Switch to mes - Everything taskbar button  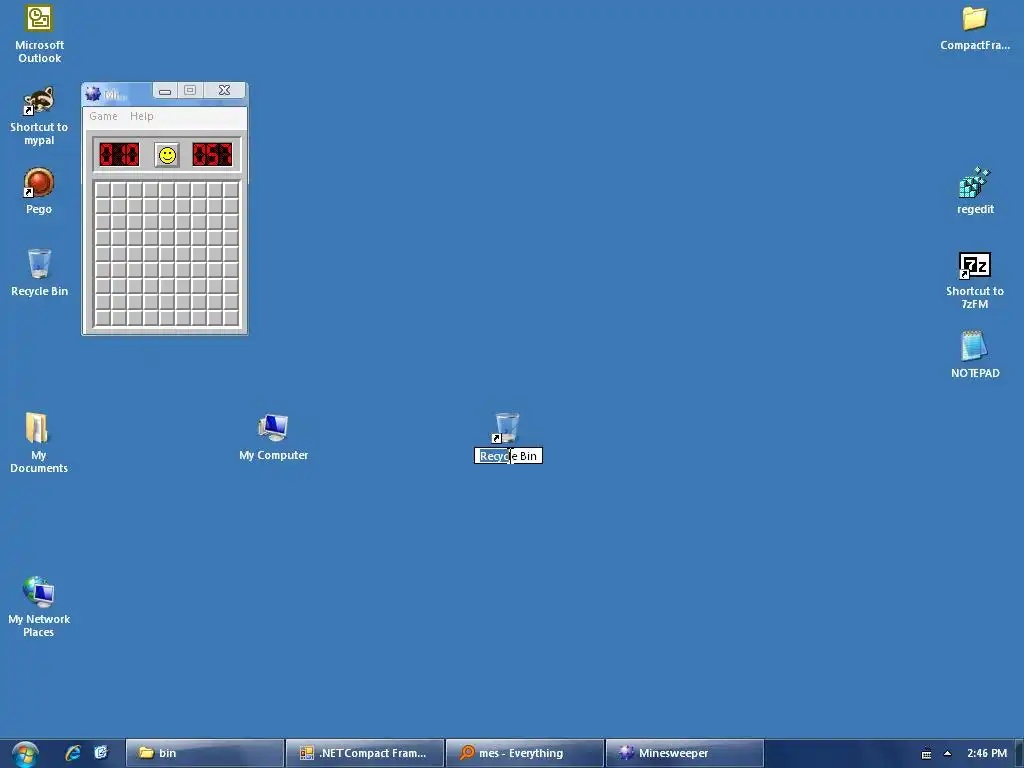tap(525, 753)
